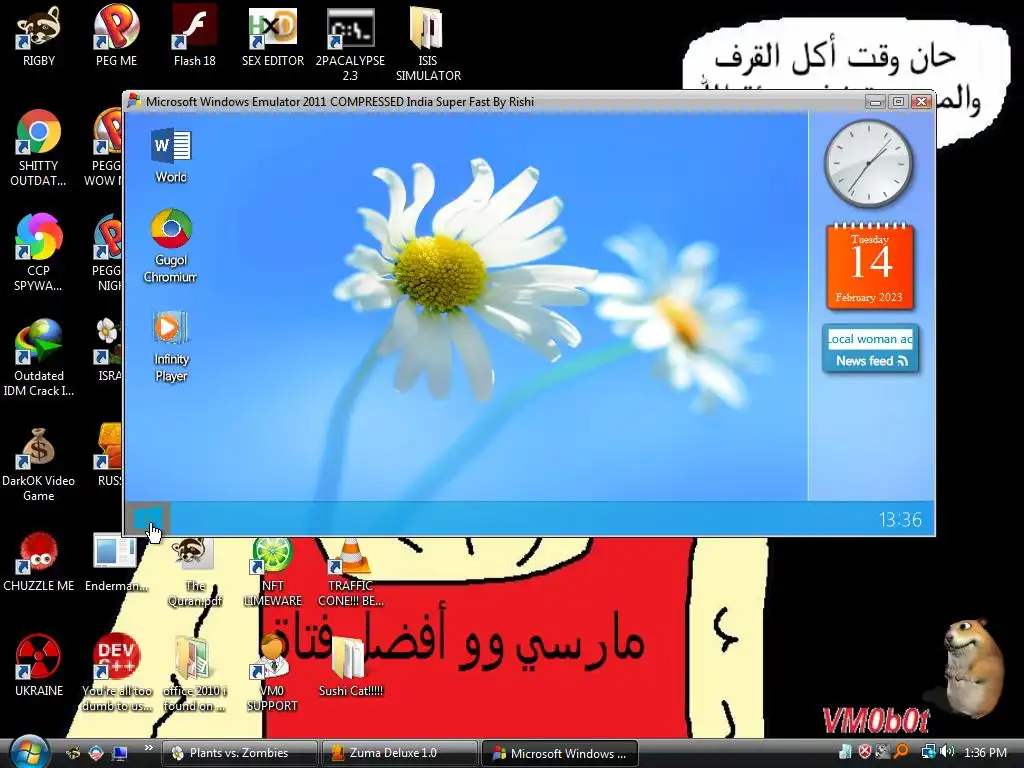Open the HxD SEX EDITOR shortcut
This screenshot has height=768, width=1024.
click(273, 36)
